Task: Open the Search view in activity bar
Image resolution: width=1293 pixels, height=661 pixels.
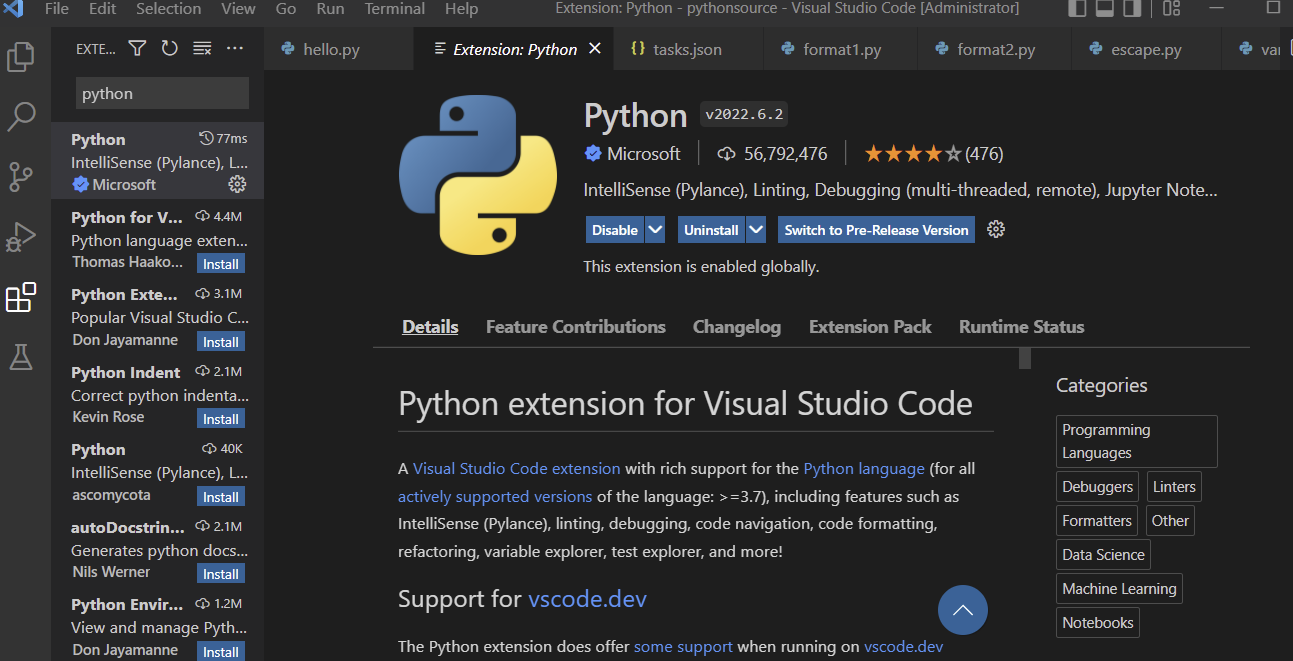Action: 21,116
